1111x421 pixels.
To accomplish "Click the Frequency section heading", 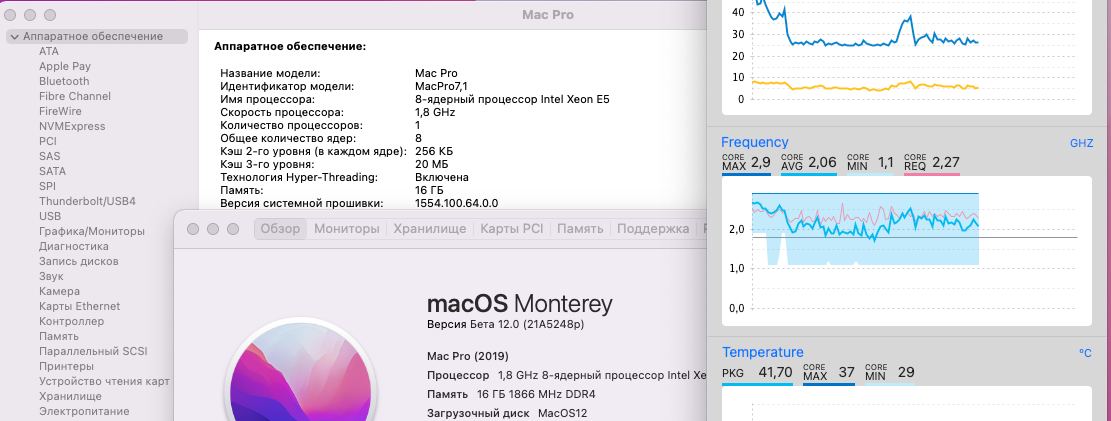I will [x=755, y=142].
